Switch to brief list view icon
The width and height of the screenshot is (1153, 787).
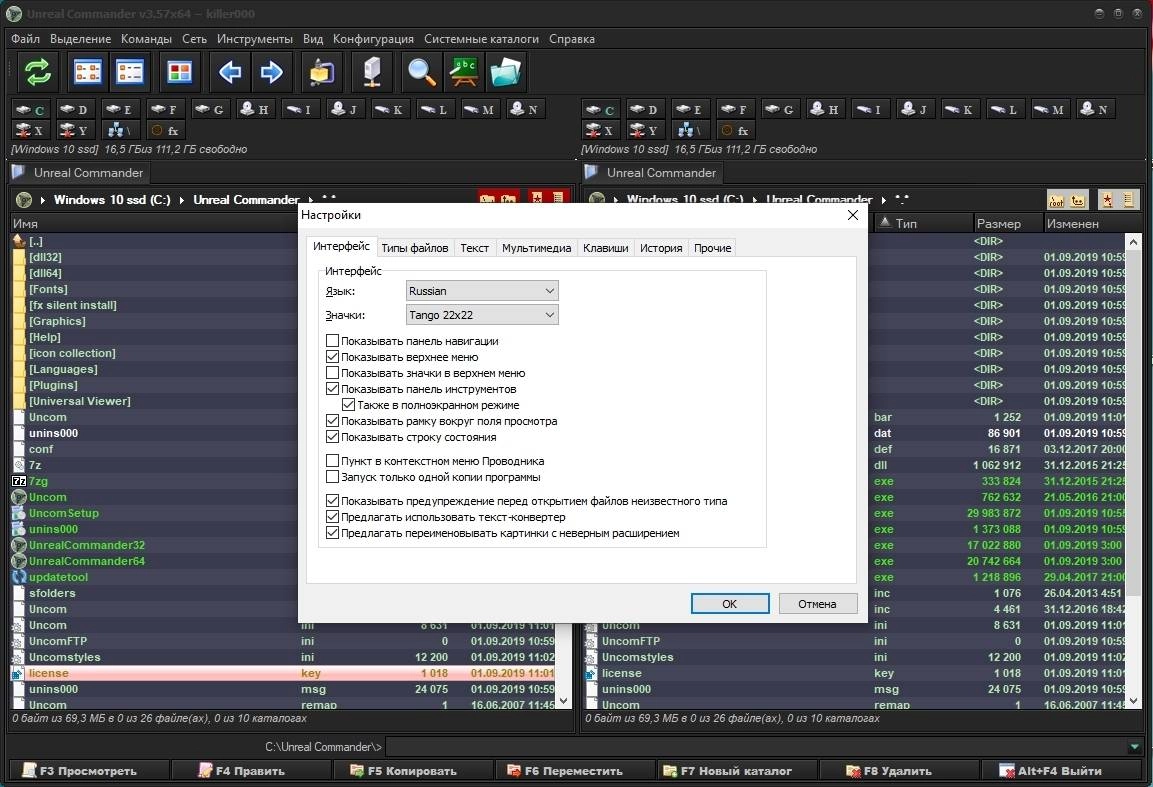point(88,72)
